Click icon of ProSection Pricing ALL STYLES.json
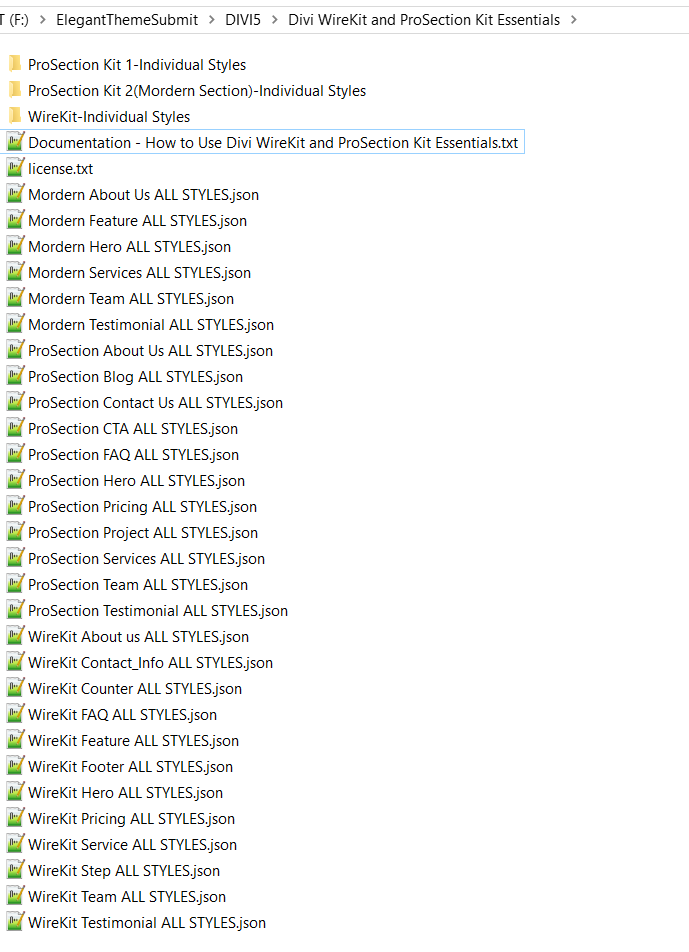689x952 pixels. coord(15,506)
